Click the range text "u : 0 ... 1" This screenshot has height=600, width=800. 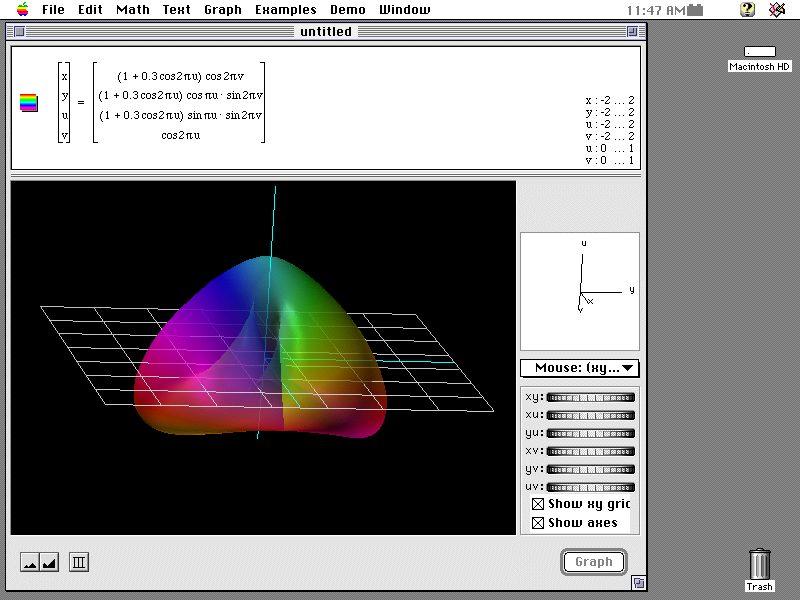coord(610,148)
